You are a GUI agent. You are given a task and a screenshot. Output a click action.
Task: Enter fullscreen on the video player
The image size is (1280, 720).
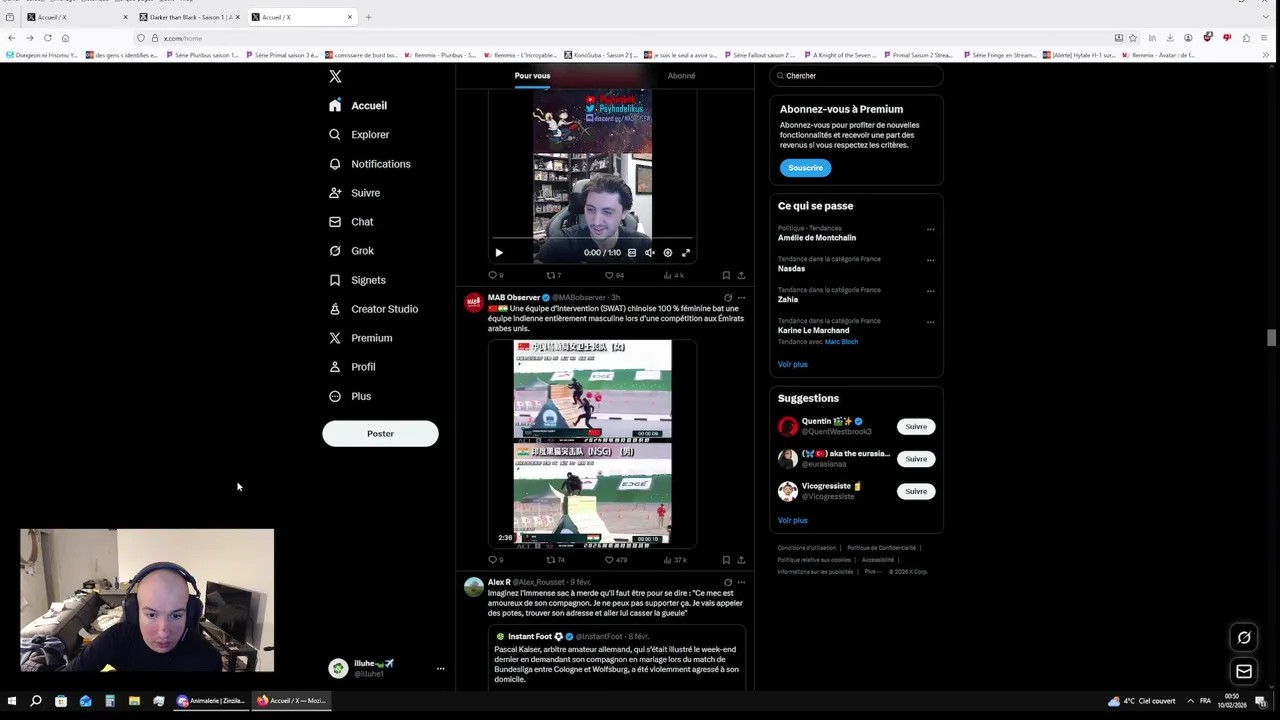tap(686, 253)
